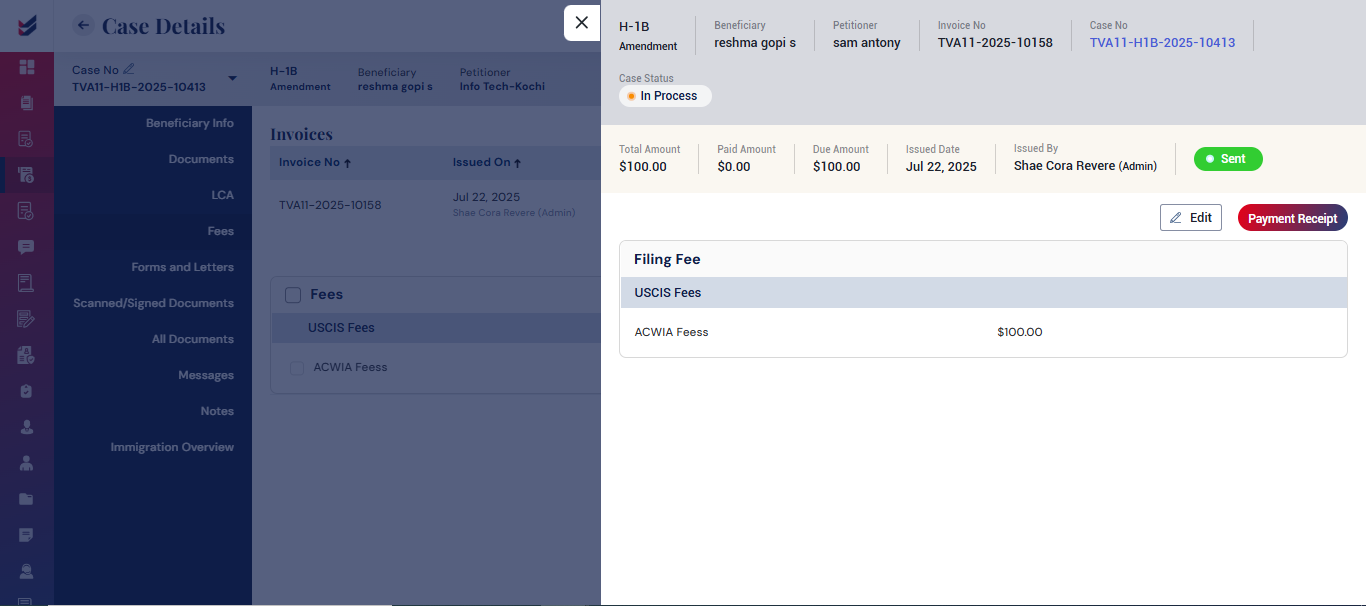
Task: Open the Beneficiary Info section
Action: 189,123
